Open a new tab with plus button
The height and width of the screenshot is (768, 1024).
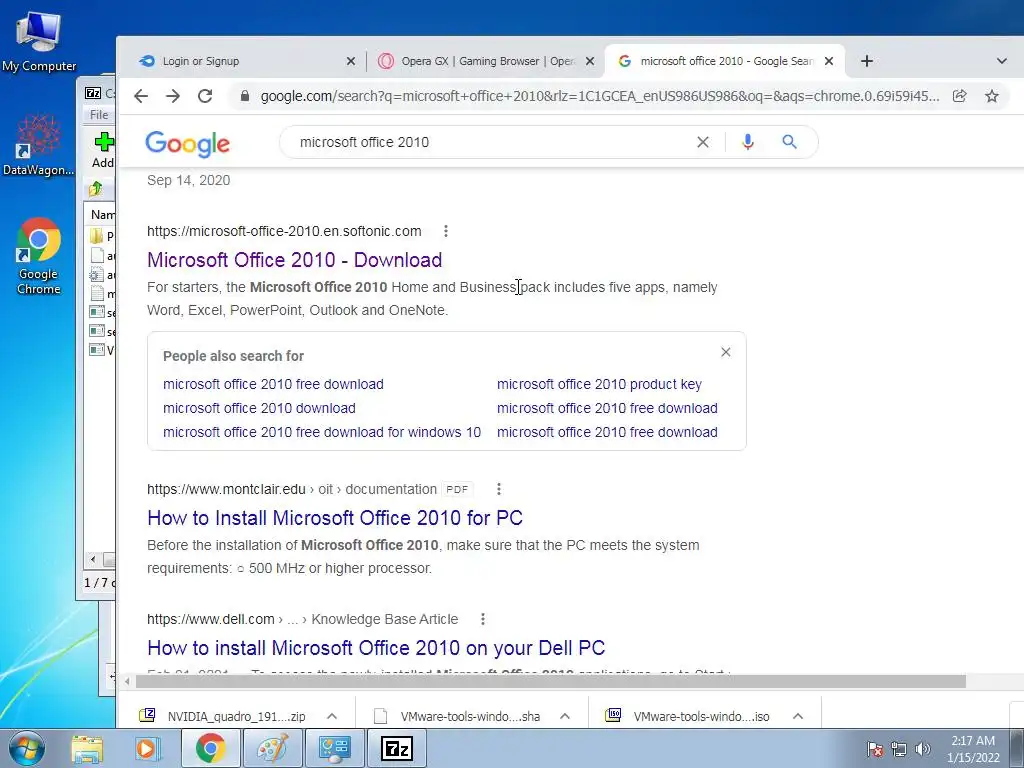867,61
